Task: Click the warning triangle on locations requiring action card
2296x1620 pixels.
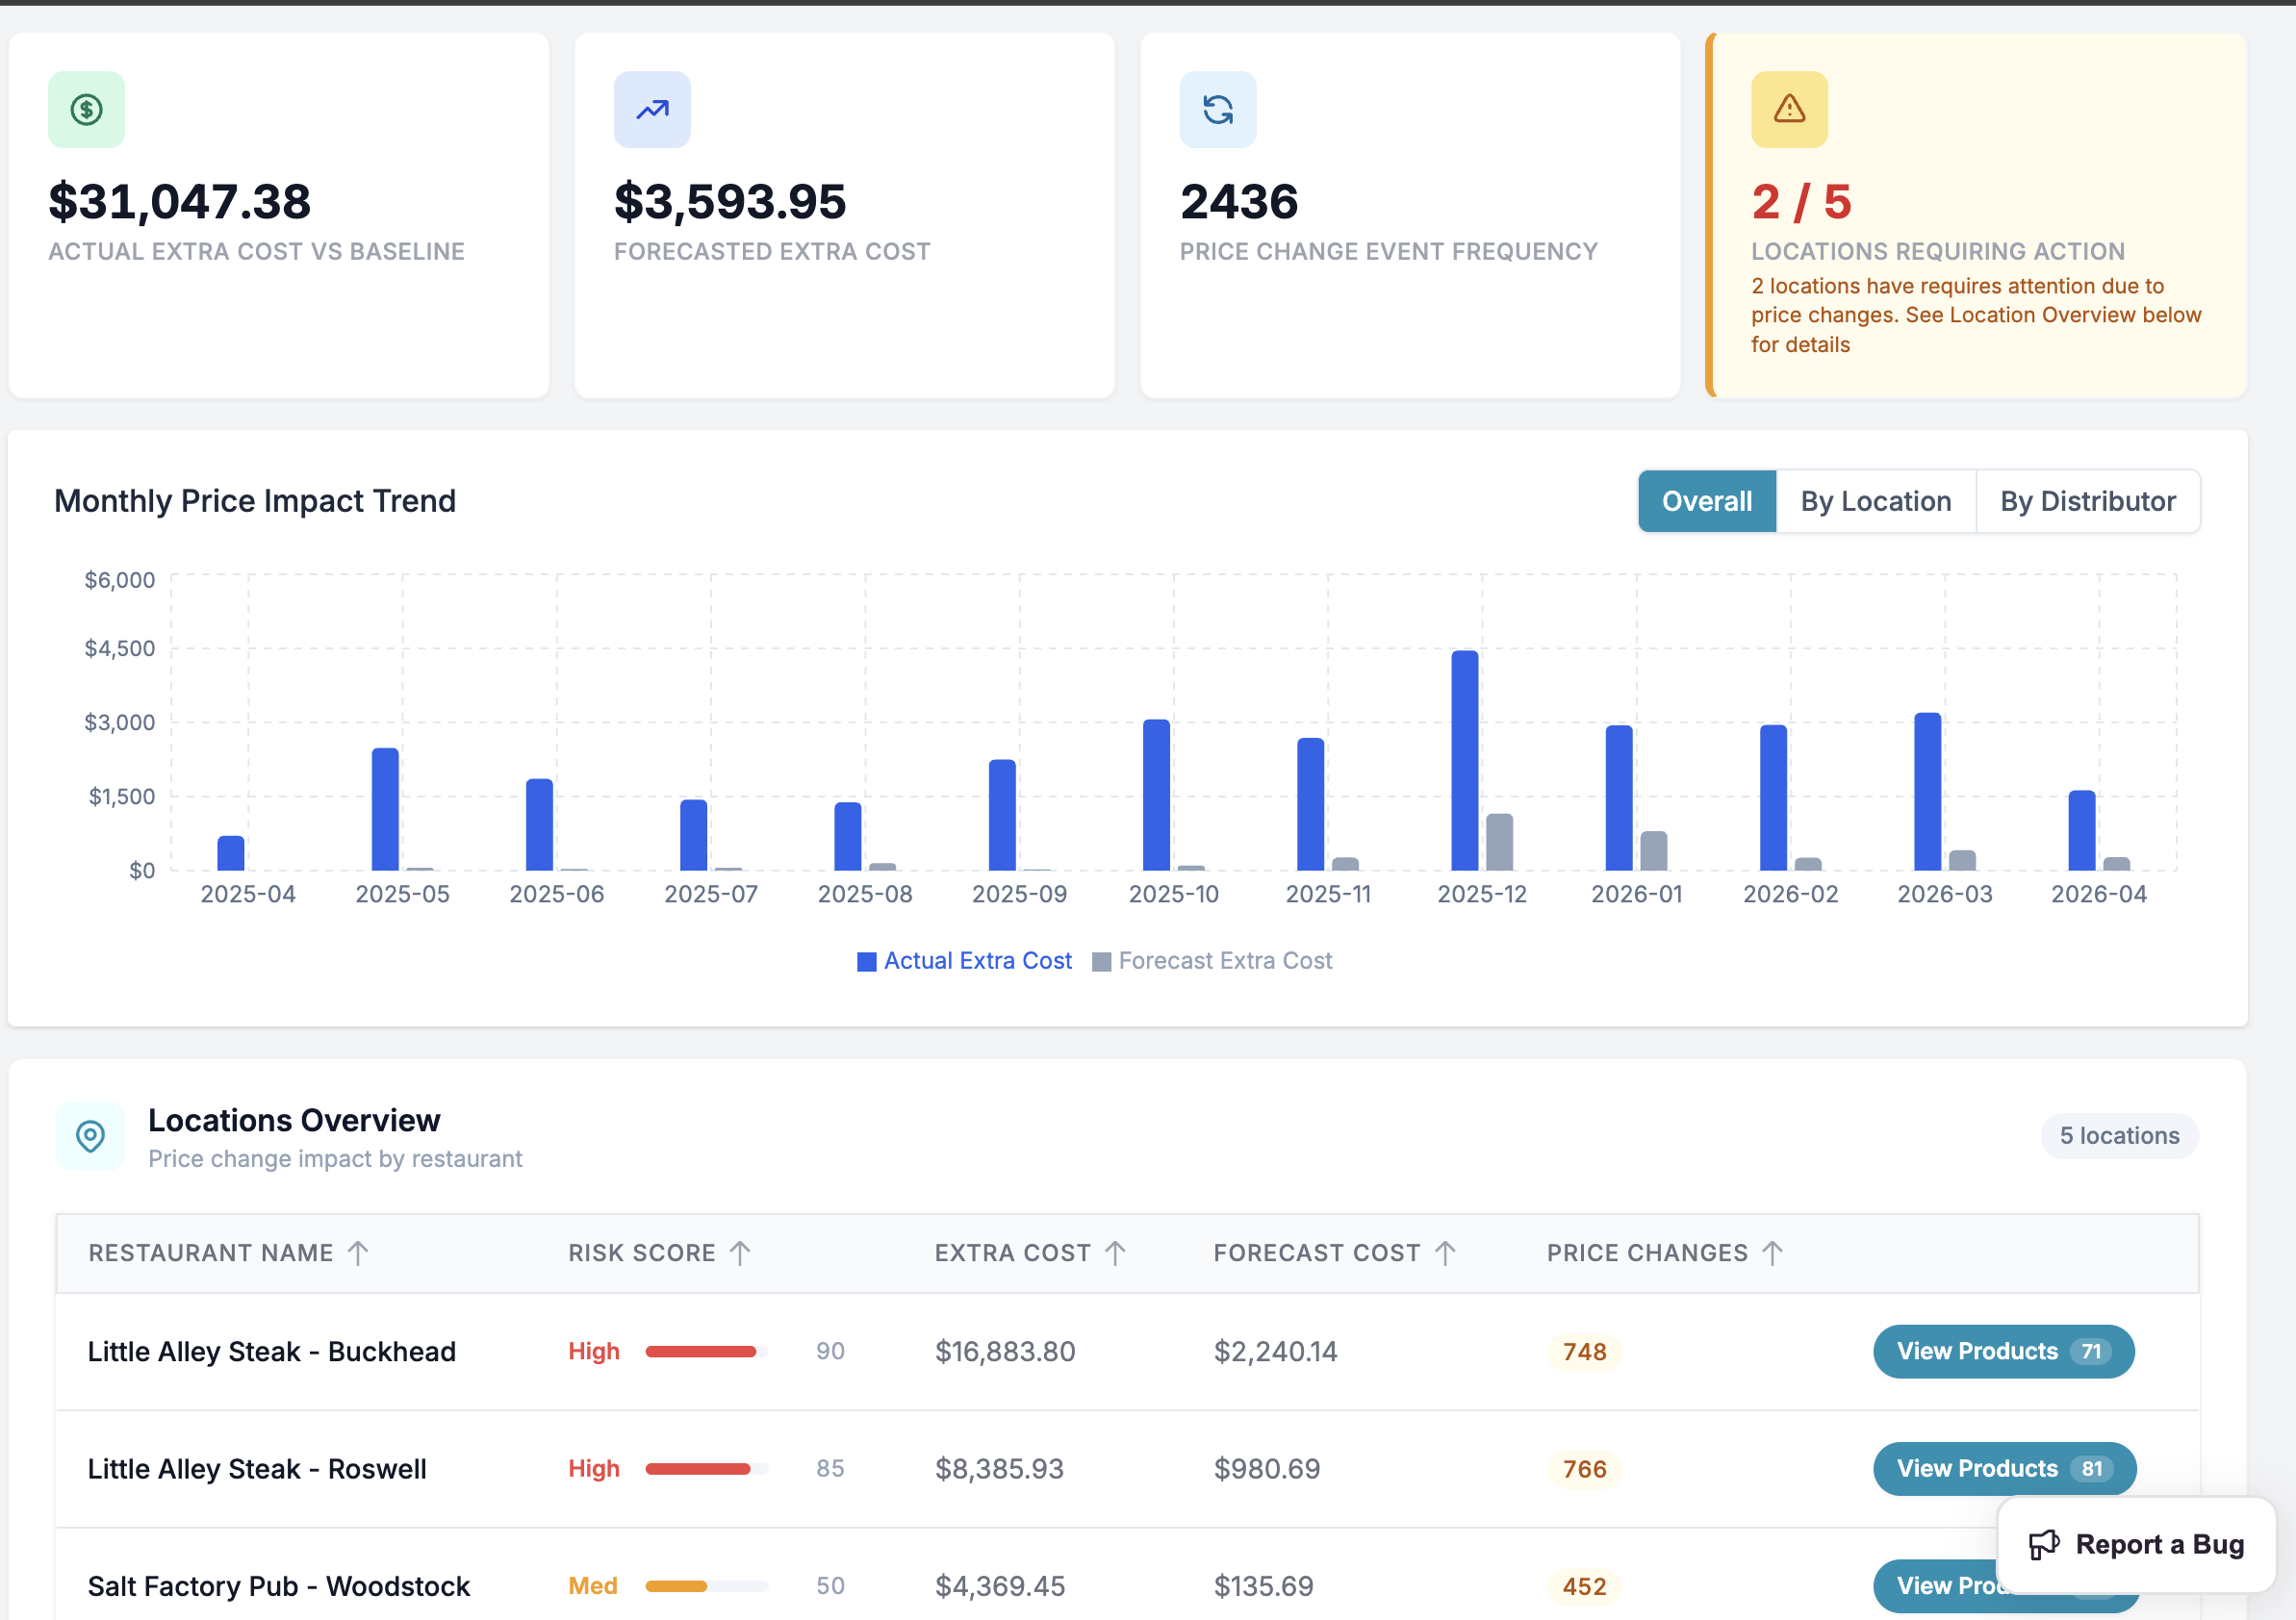Action: tap(1789, 109)
